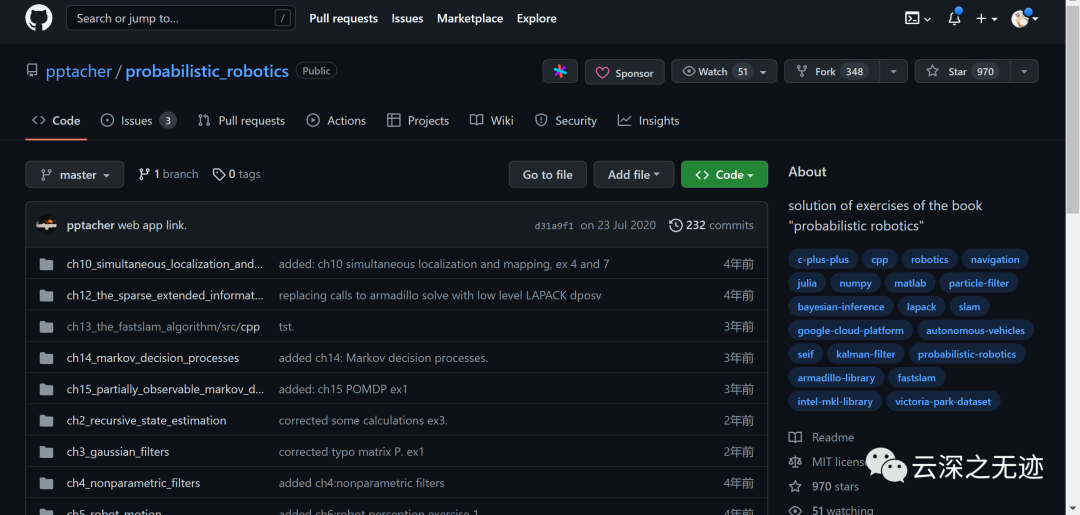The height and width of the screenshot is (515, 1080).
Task: Click the ch2_recursive_state_estimation folder icon
Action: (x=46, y=420)
